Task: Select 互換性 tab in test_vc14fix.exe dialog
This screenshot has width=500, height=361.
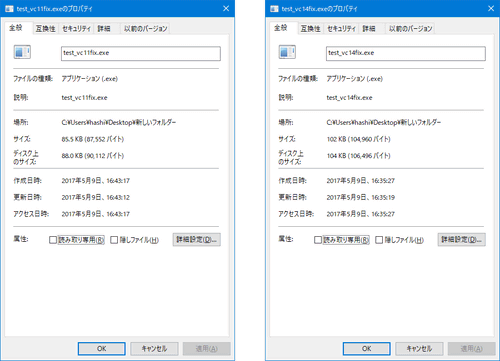Action: tap(311, 29)
